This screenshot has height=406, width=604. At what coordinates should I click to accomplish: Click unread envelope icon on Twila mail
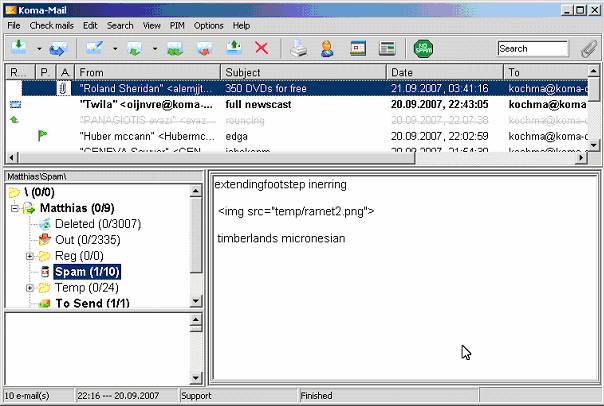coord(15,104)
